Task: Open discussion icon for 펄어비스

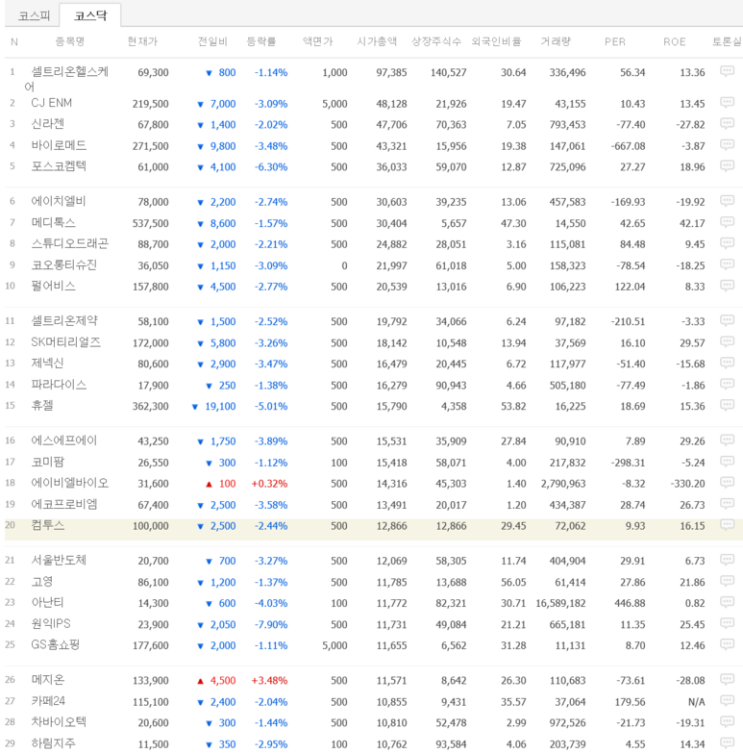Action: [x=727, y=286]
